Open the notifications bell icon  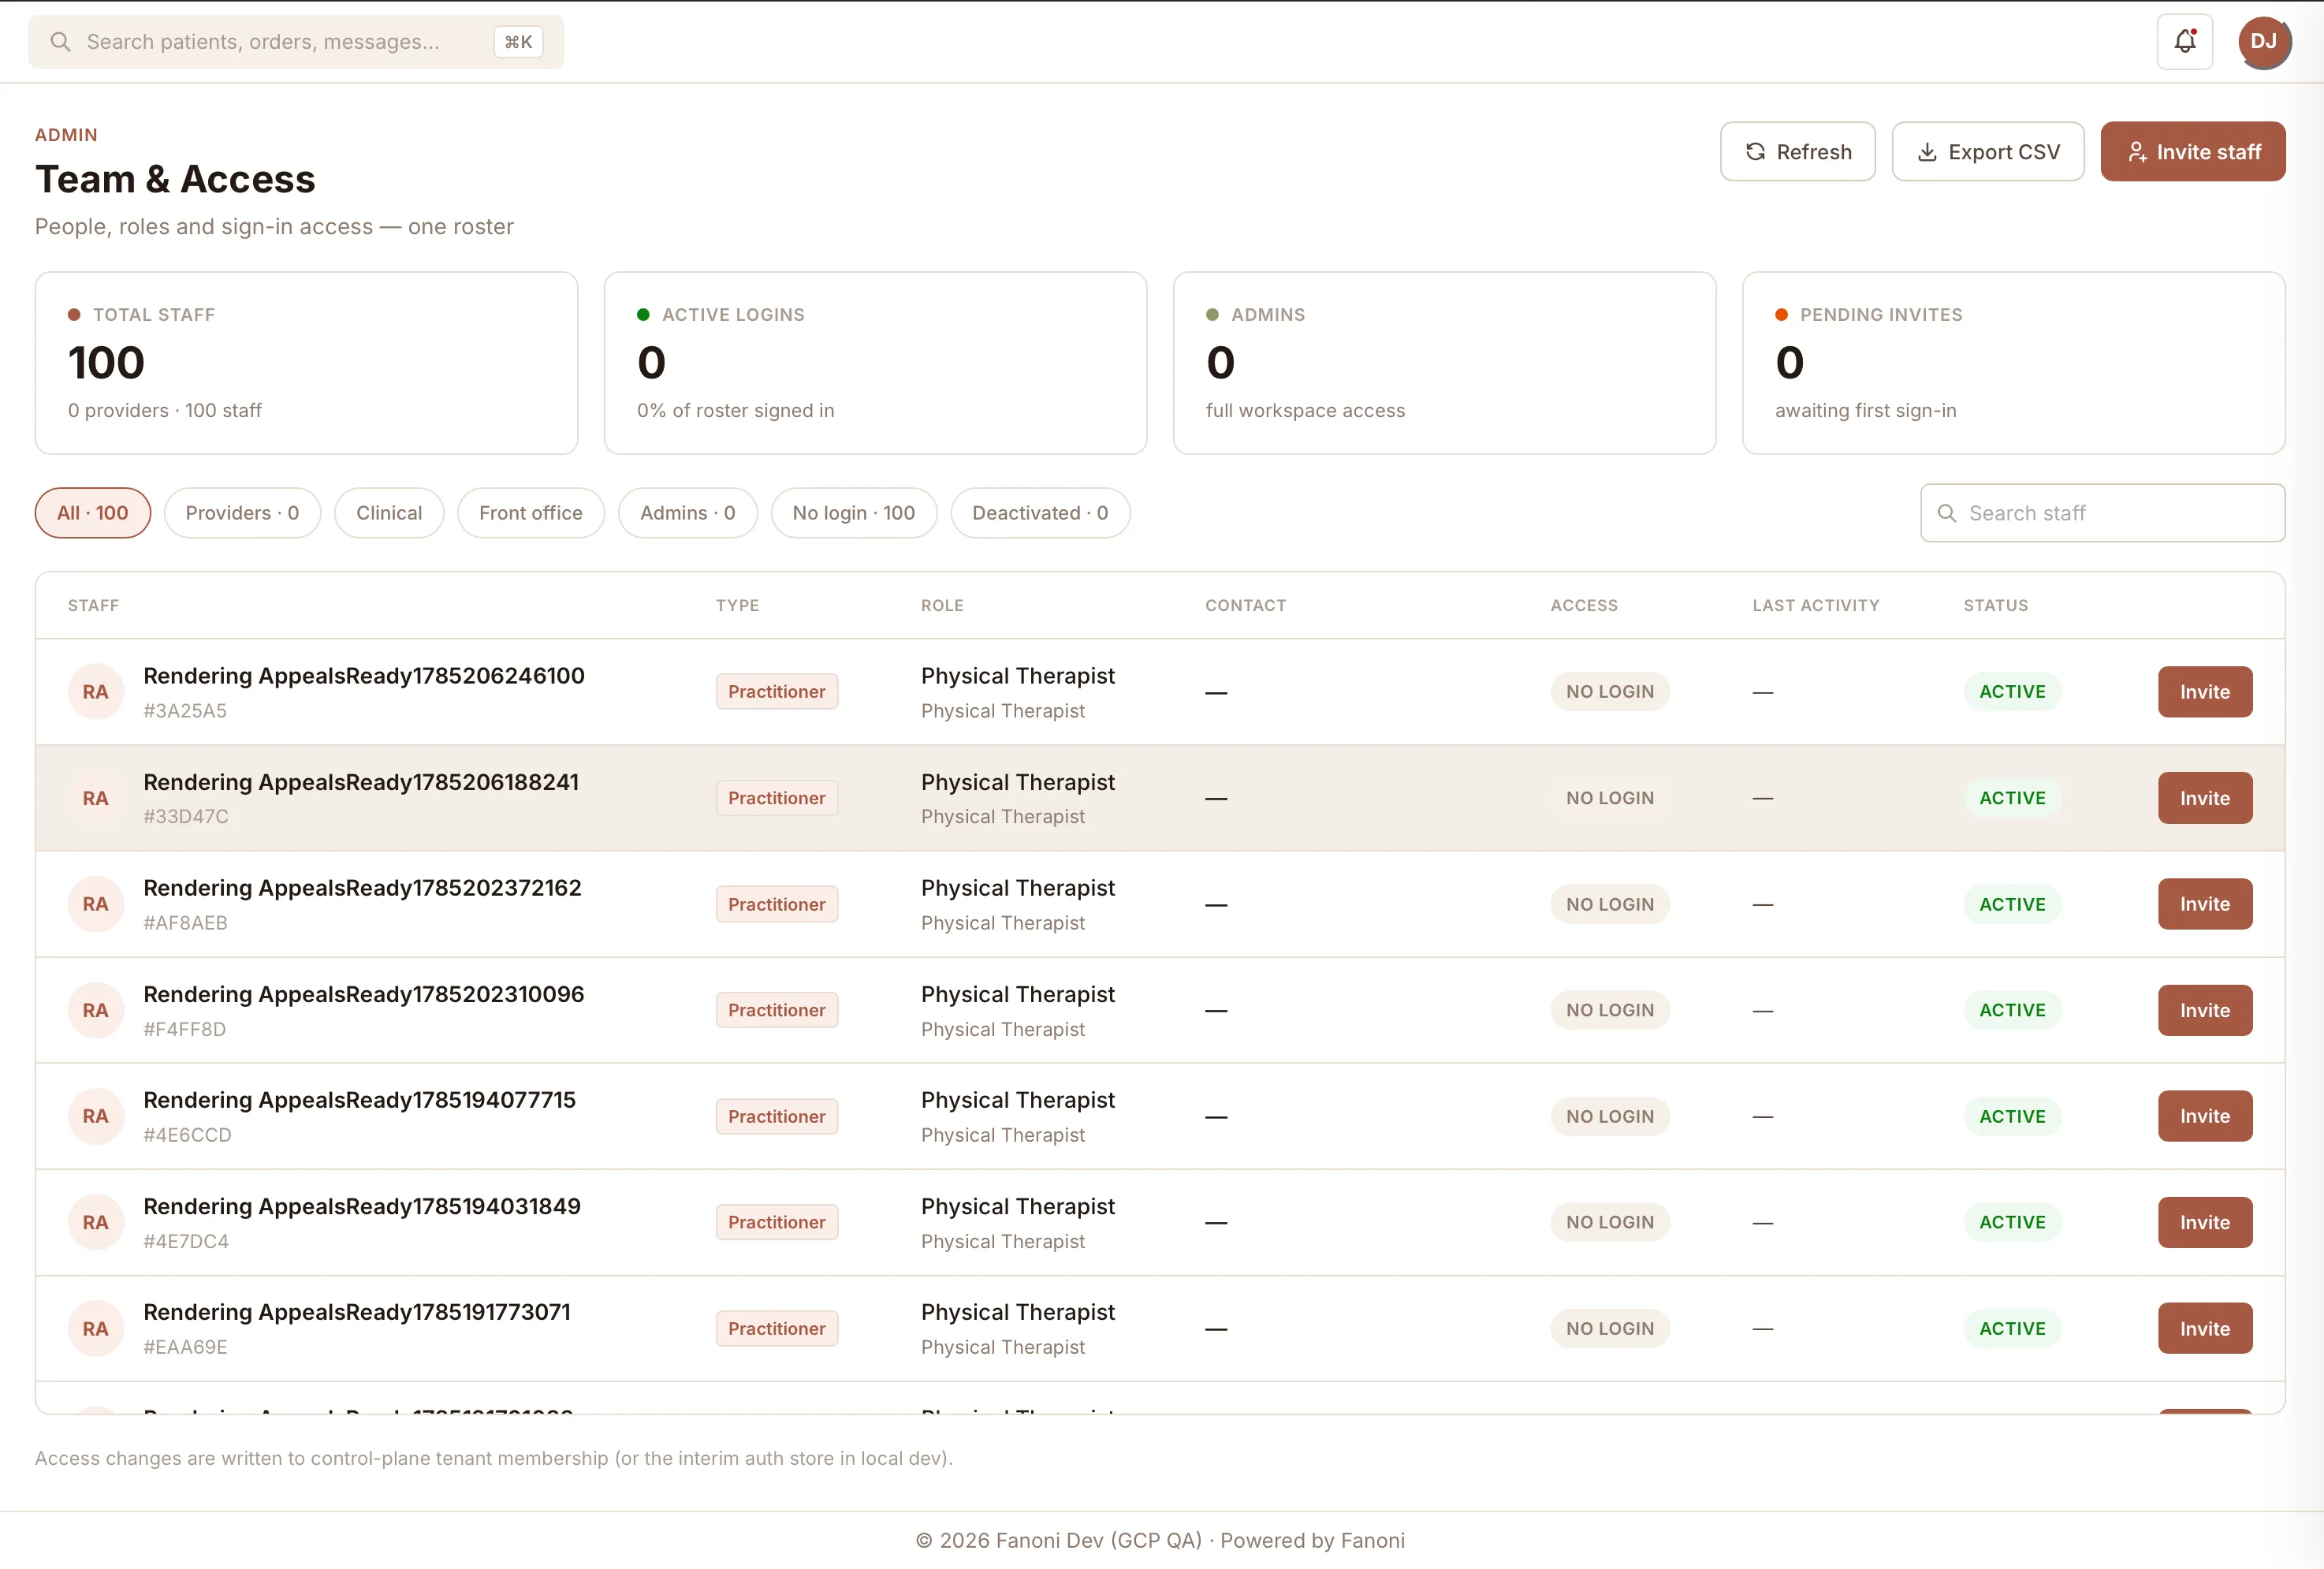click(x=2184, y=41)
